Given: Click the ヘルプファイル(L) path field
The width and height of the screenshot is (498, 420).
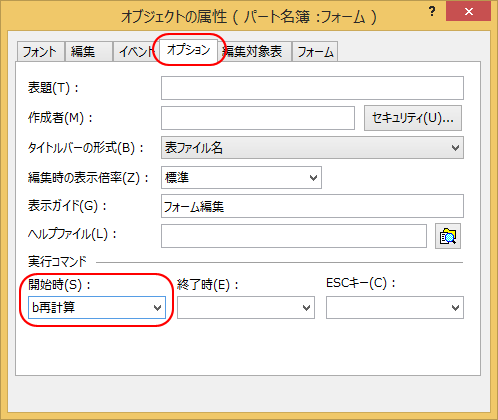Looking at the screenshot, I should (294, 236).
